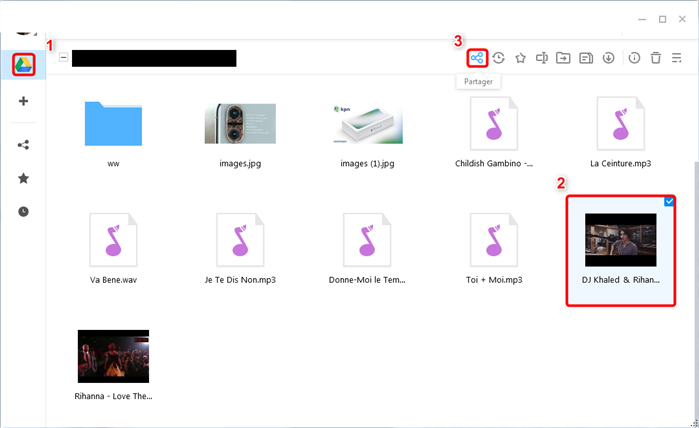Open version history toolbar icon
Image resolution: width=699 pixels, height=428 pixels.
coord(498,58)
